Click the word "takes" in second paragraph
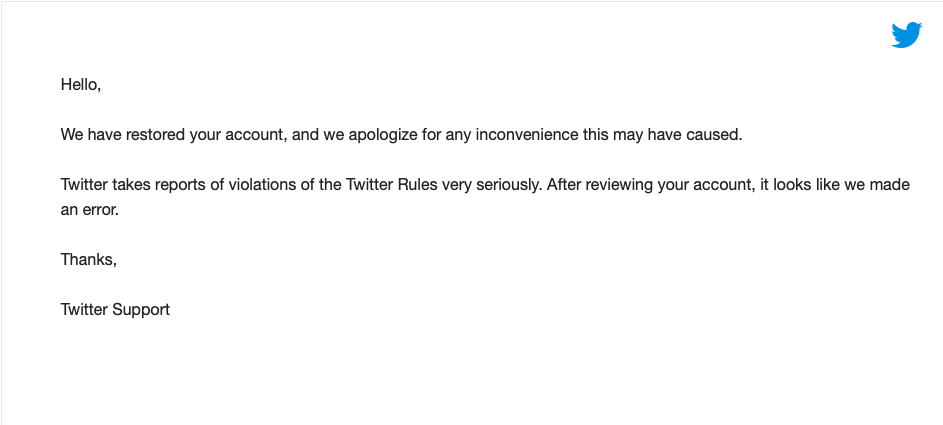This screenshot has width=943, height=425. [132, 185]
